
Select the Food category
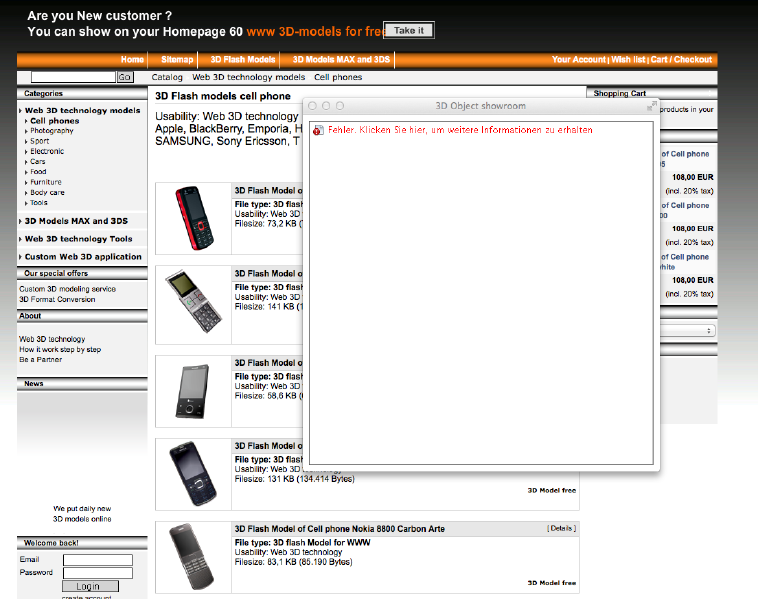click(x=38, y=172)
